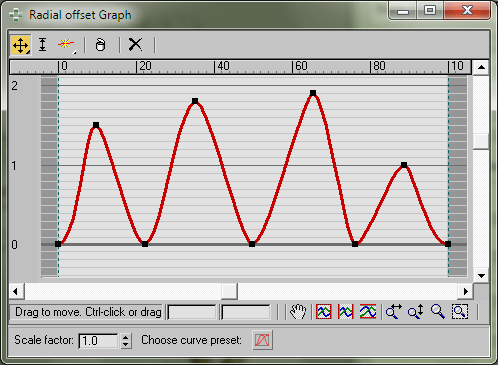This screenshot has height=365, width=498.
Task: Click the horizontal scrollbar right arrow
Action: tap(466, 292)
